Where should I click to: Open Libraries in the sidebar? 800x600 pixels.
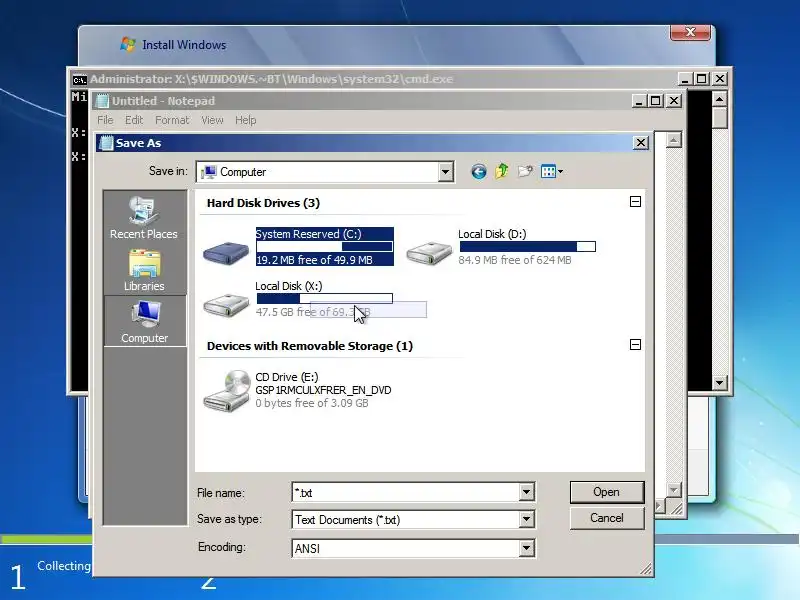pos(144,270)
